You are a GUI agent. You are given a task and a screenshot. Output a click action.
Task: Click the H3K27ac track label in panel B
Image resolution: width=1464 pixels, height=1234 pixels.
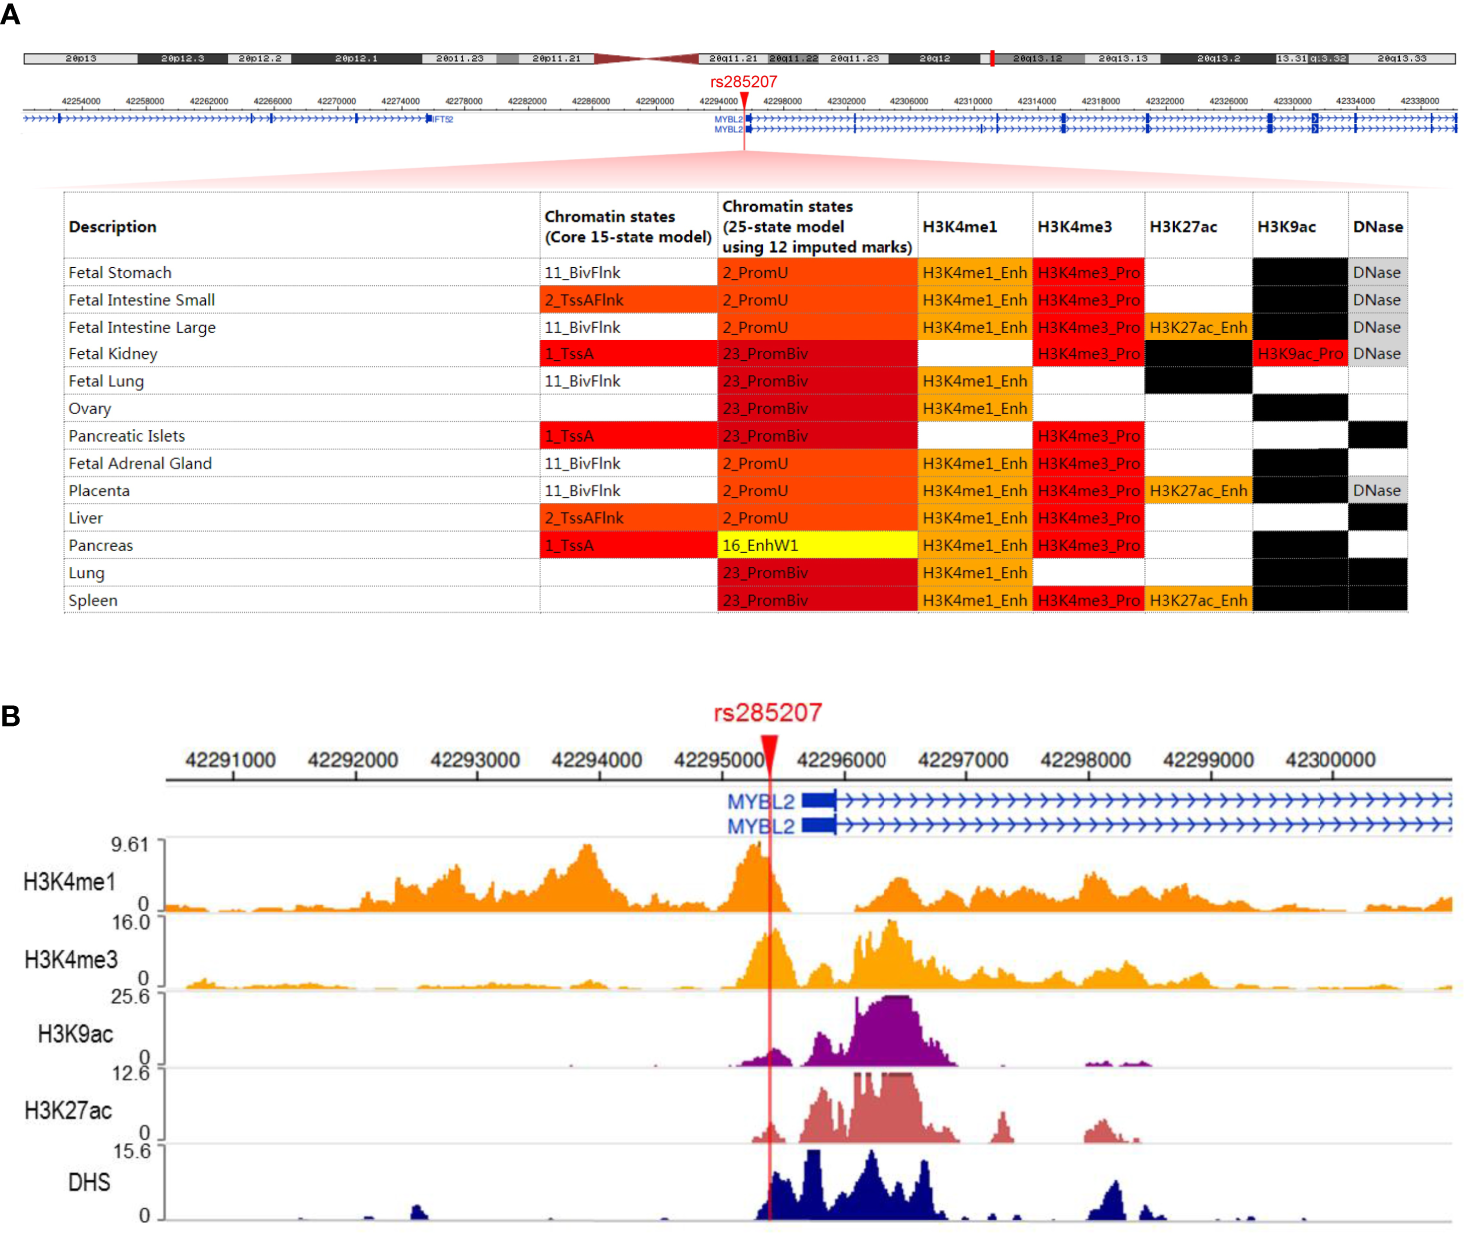pyautogui.click(x=68, y=1110)
